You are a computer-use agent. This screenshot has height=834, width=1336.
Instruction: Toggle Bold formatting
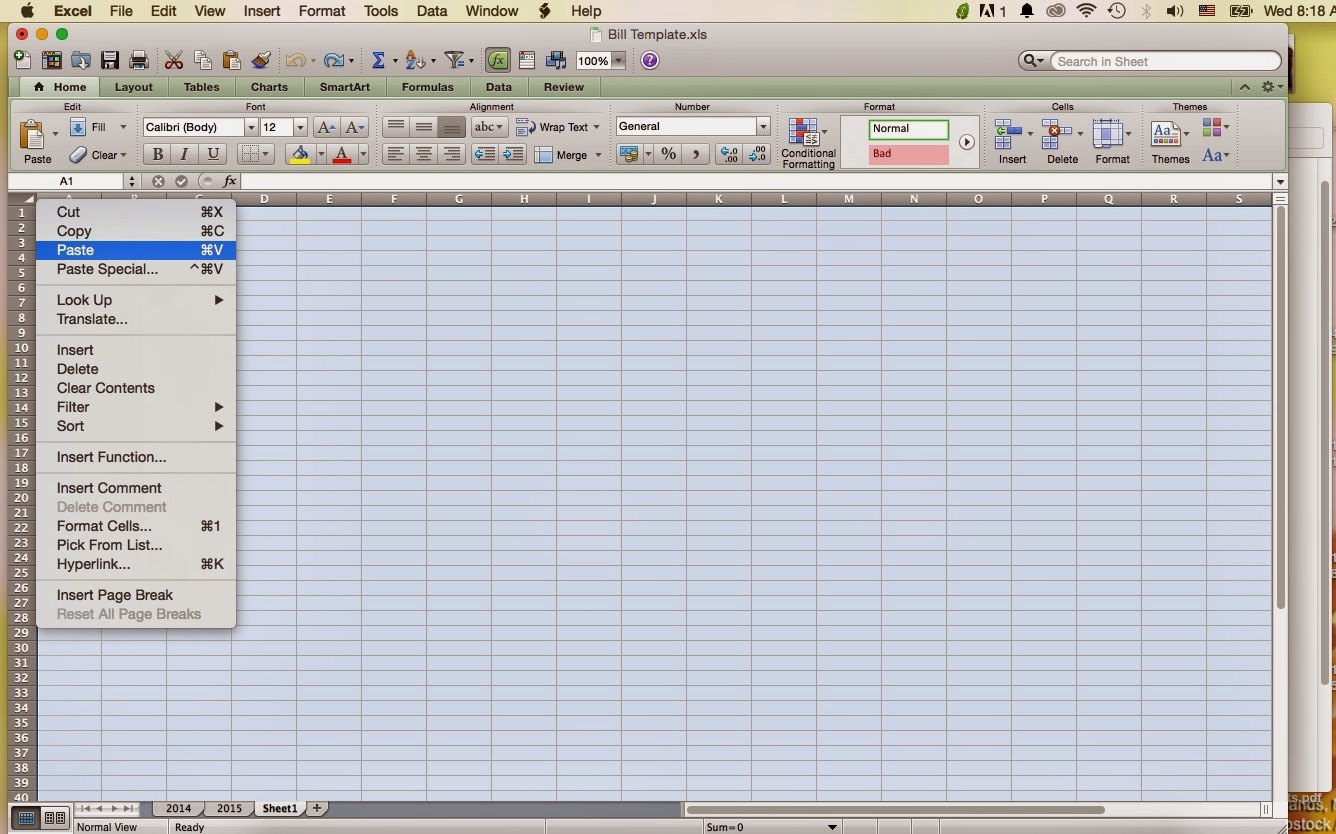(157, 154)
